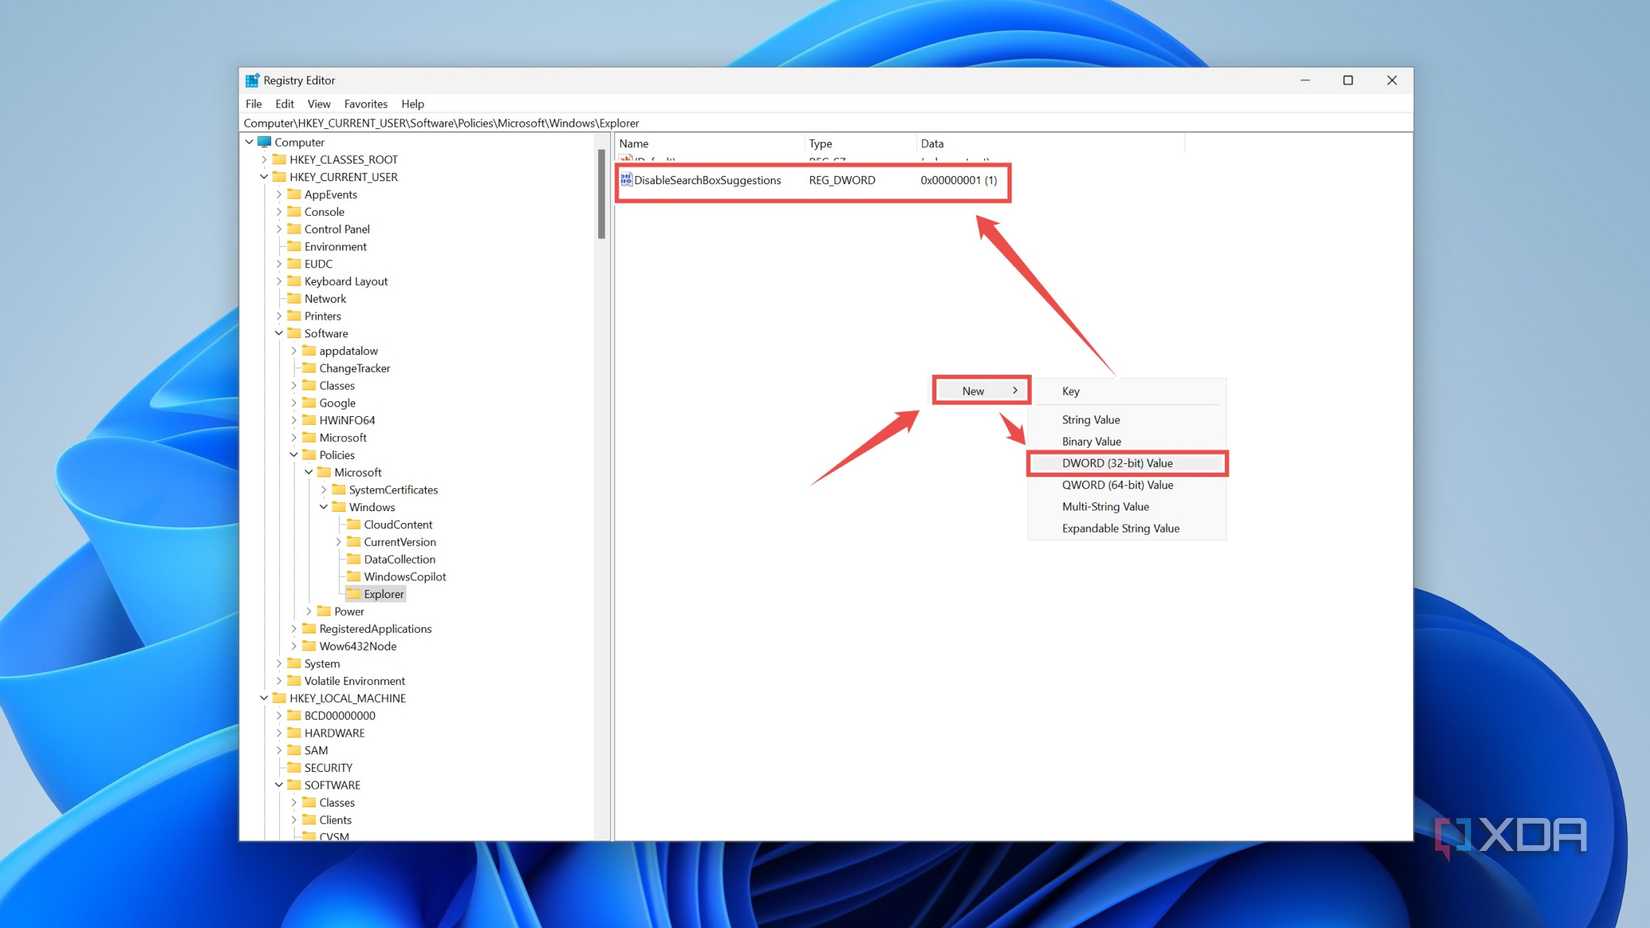Click the Registry Editor title bar icon
The image size is (1650, 928).
coord(252,80)
